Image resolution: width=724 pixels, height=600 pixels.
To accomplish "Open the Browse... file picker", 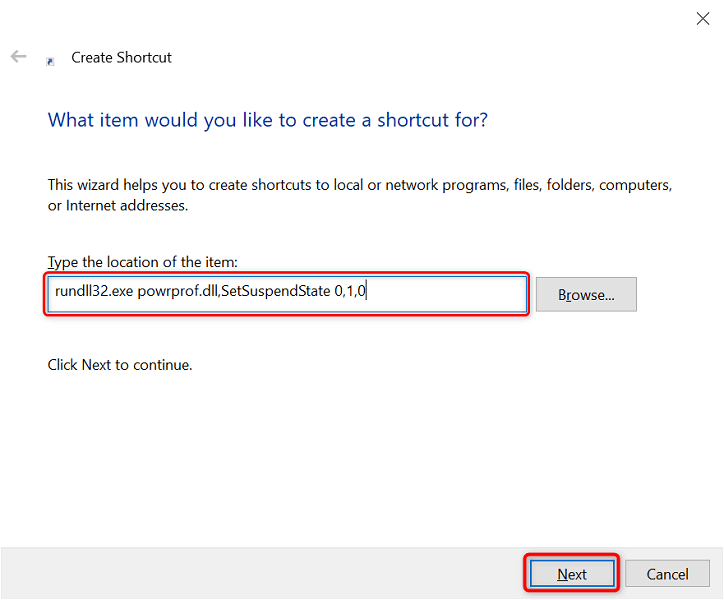I will 586,295.
